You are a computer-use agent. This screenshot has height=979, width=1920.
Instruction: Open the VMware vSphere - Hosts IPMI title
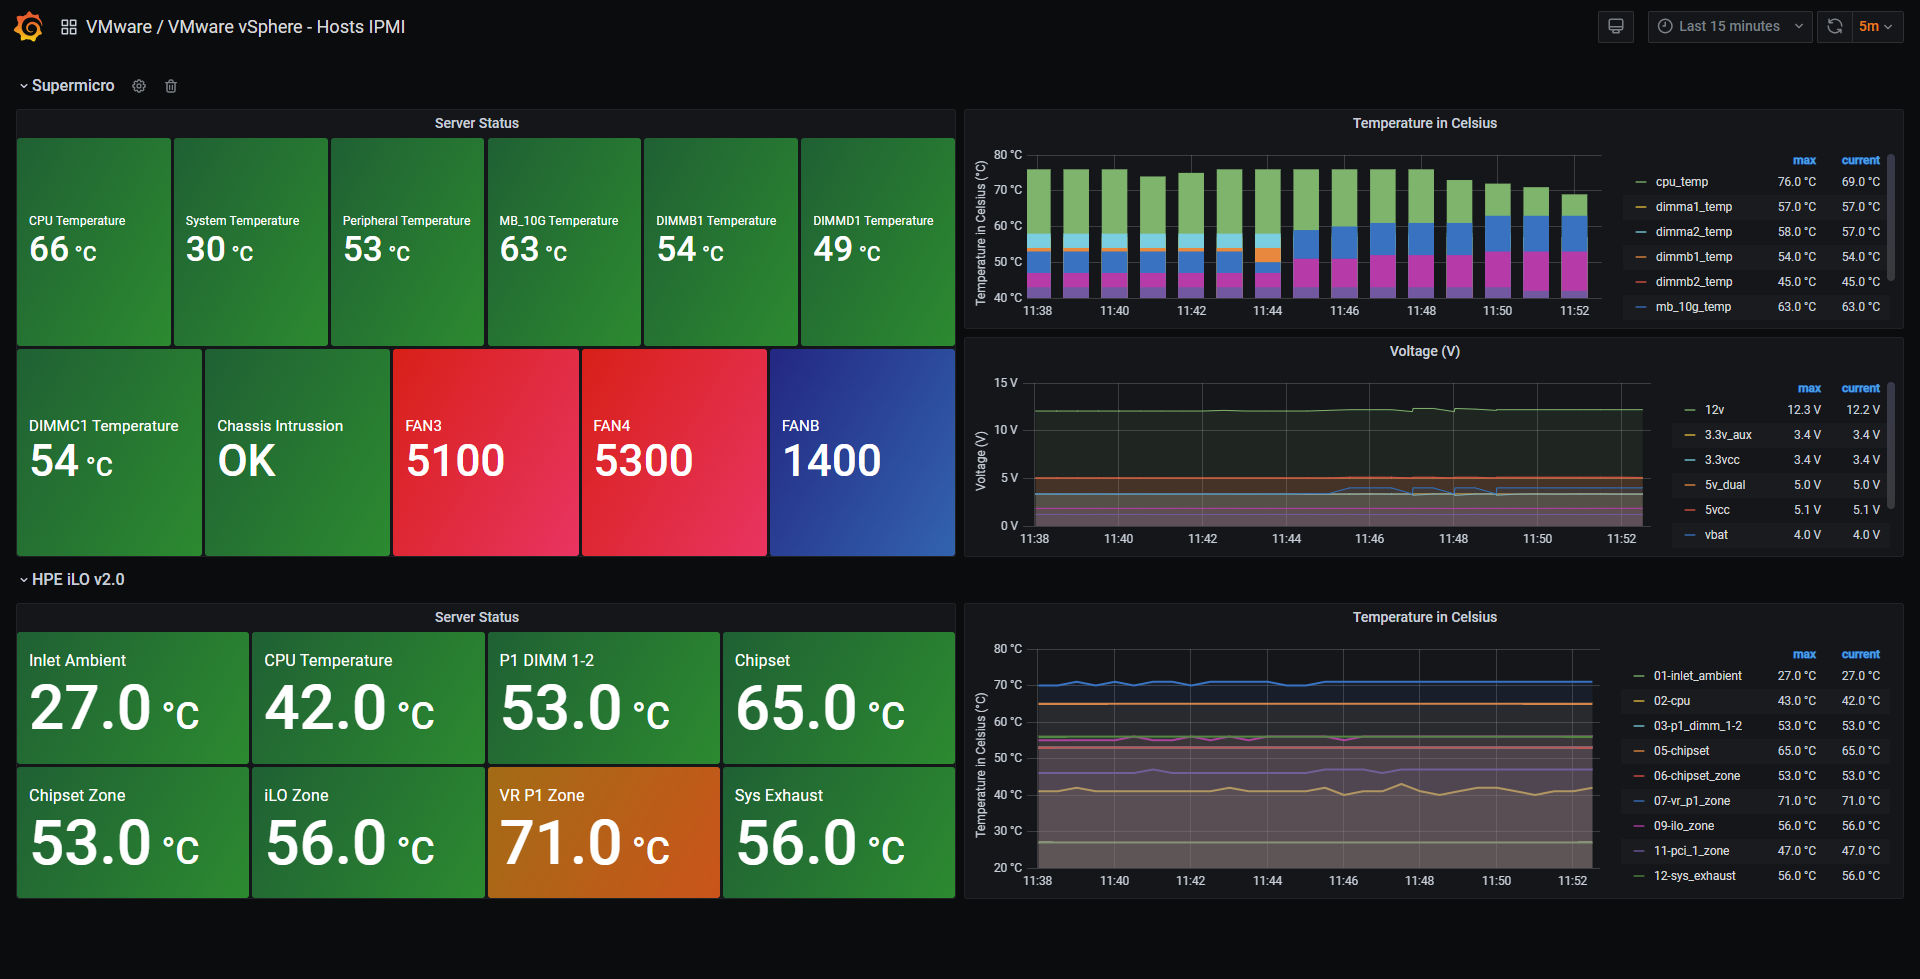pyautogui.click(x=286, y=27)
